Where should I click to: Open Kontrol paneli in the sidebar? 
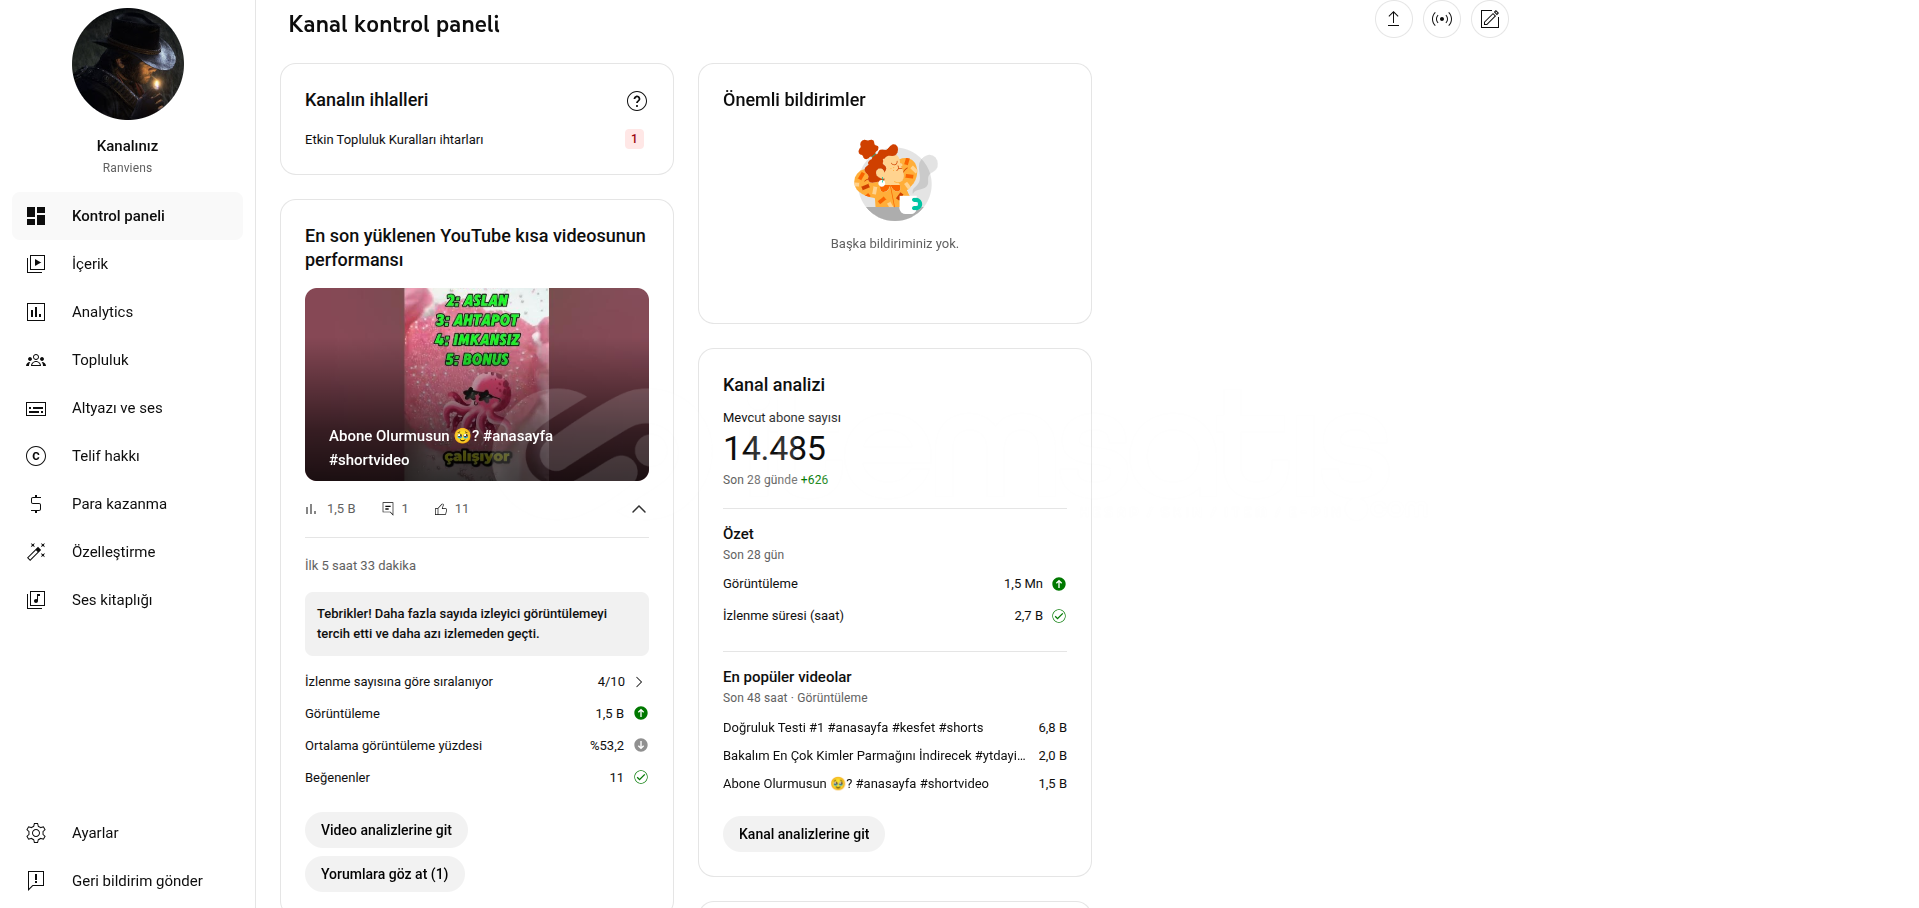pos(127,216)
